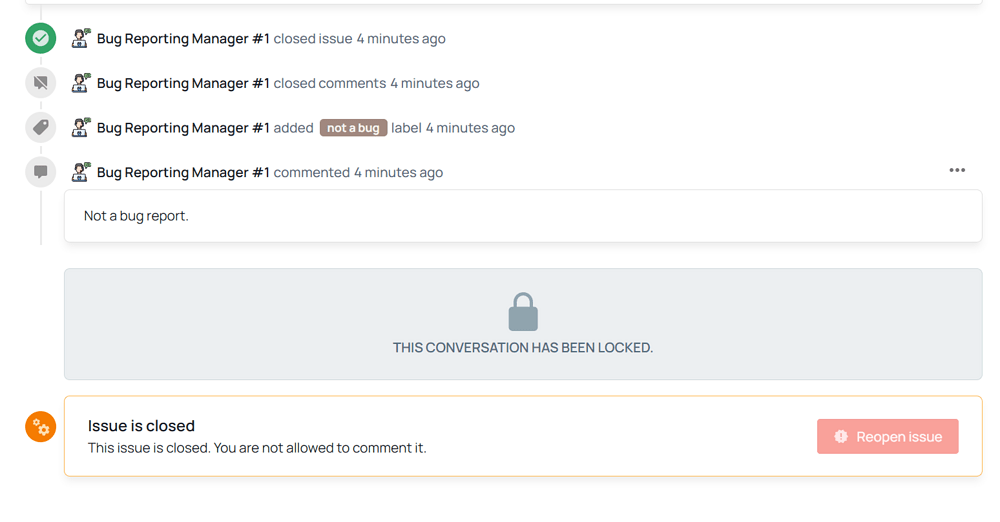Viewport: 1000px width, 522px height.
Task: Open Bug Reporting Manager #1 in added label row
Action: pyautogui.click(x=183, y=128)
